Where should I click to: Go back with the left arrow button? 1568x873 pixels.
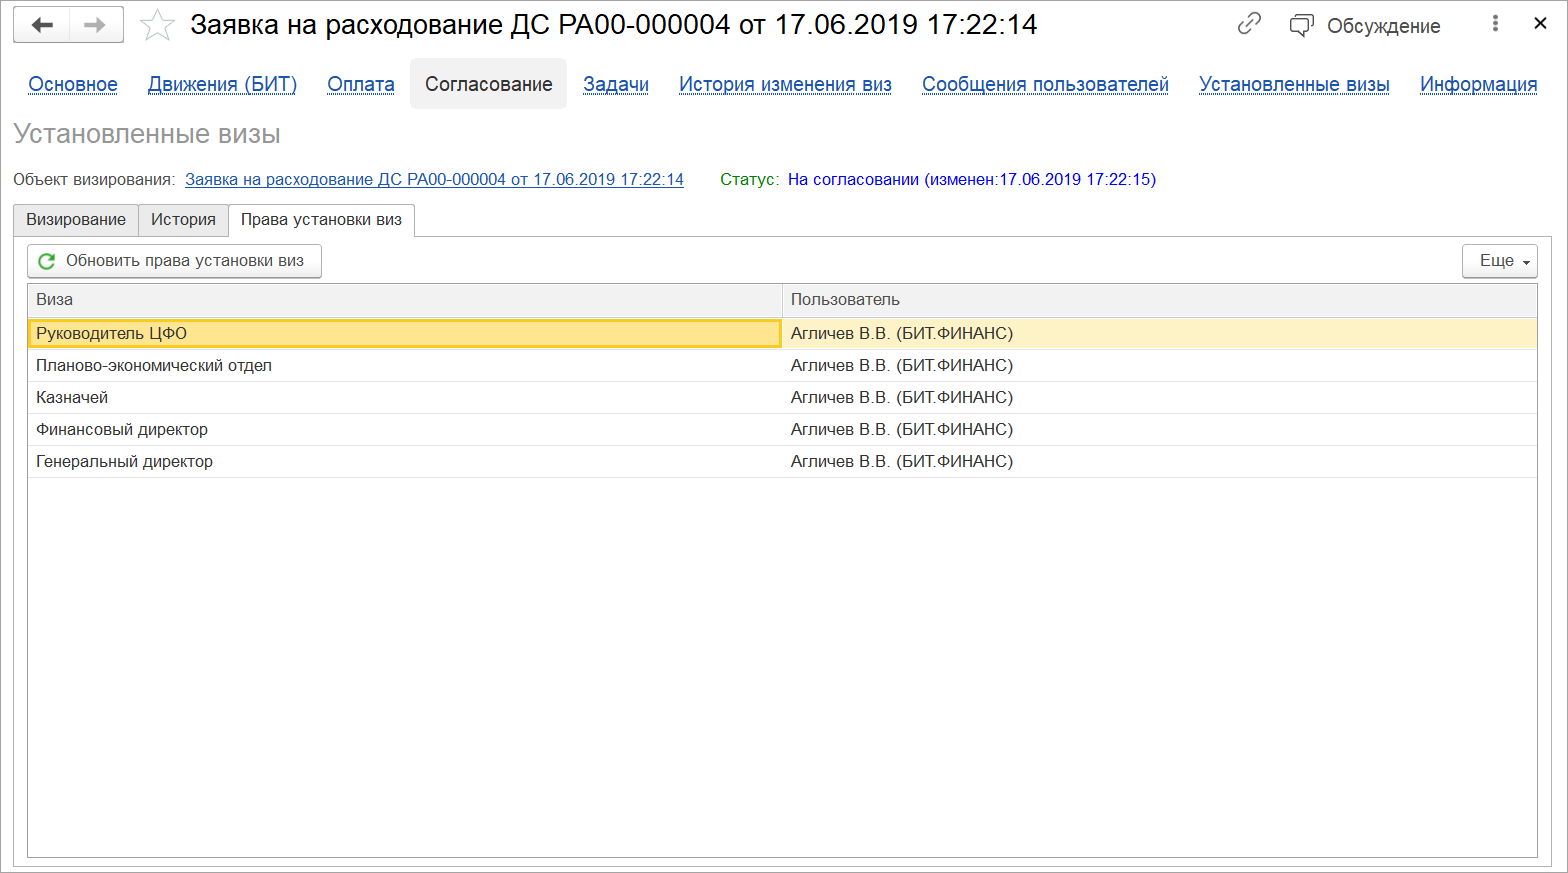[x=42, y=25]
